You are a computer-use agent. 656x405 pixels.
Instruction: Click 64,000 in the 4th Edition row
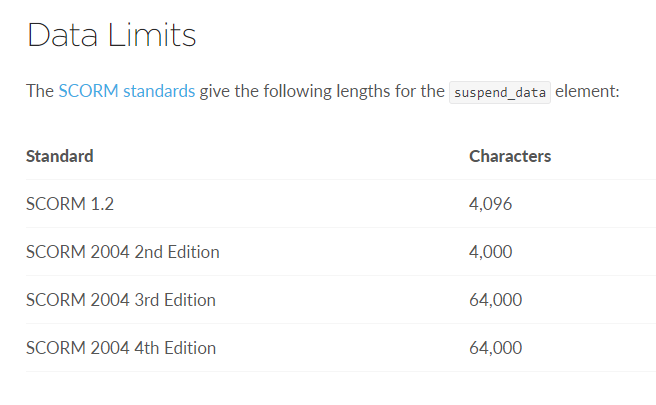(x=495, y=348)
